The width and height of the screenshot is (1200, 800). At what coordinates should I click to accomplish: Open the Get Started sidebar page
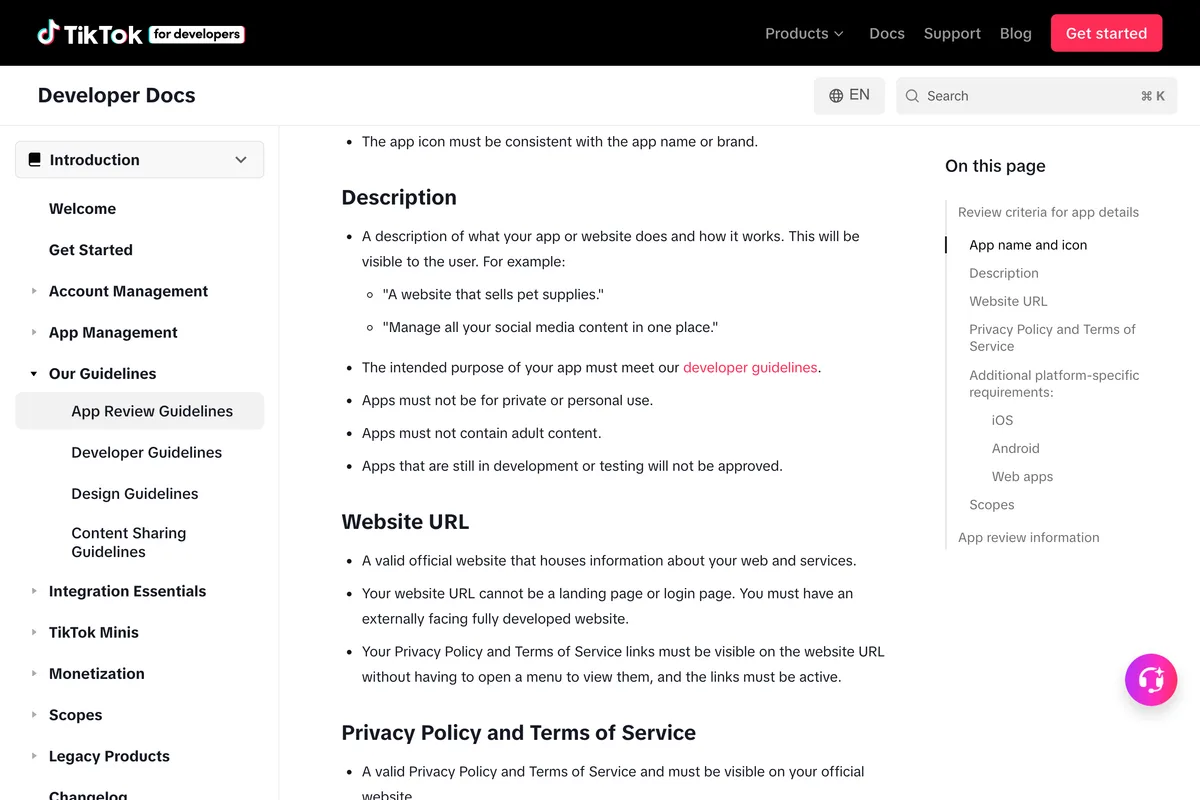tap(91, 250)
